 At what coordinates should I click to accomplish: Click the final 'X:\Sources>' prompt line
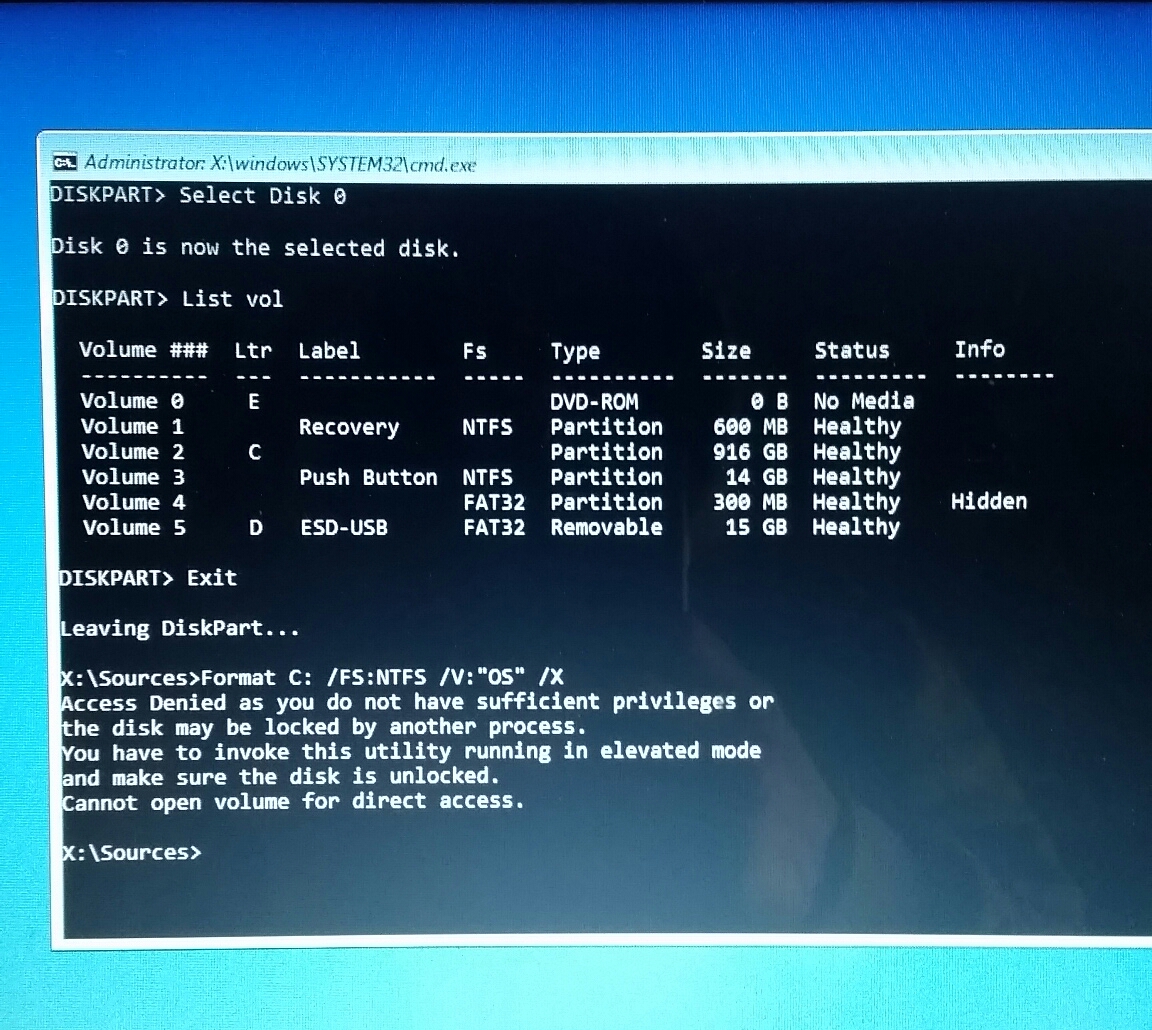132,852
